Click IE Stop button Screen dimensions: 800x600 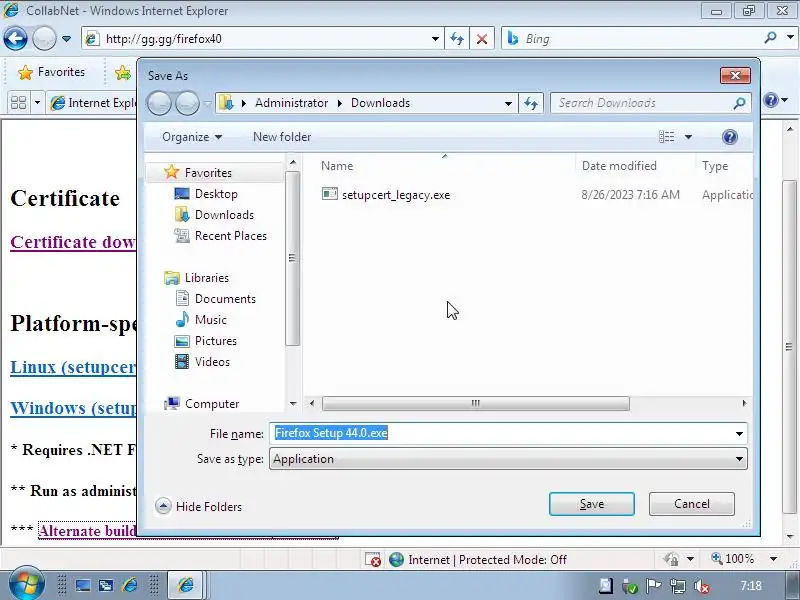point(482,39)
